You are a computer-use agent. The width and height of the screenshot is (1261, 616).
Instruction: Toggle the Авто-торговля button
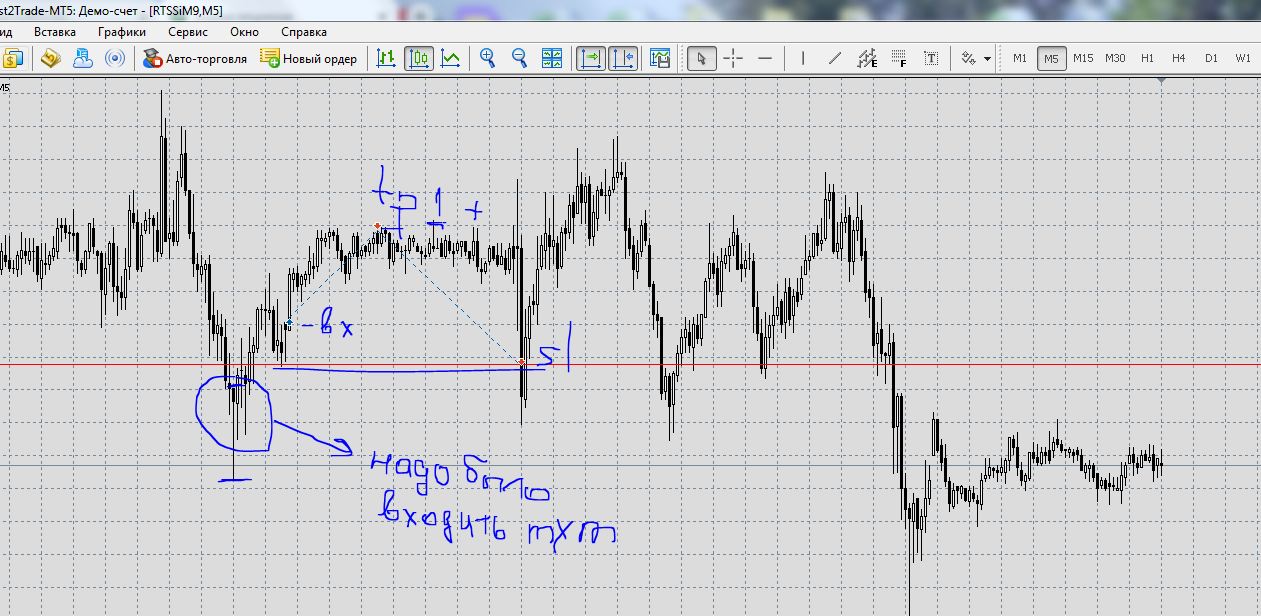click(195, 58)
